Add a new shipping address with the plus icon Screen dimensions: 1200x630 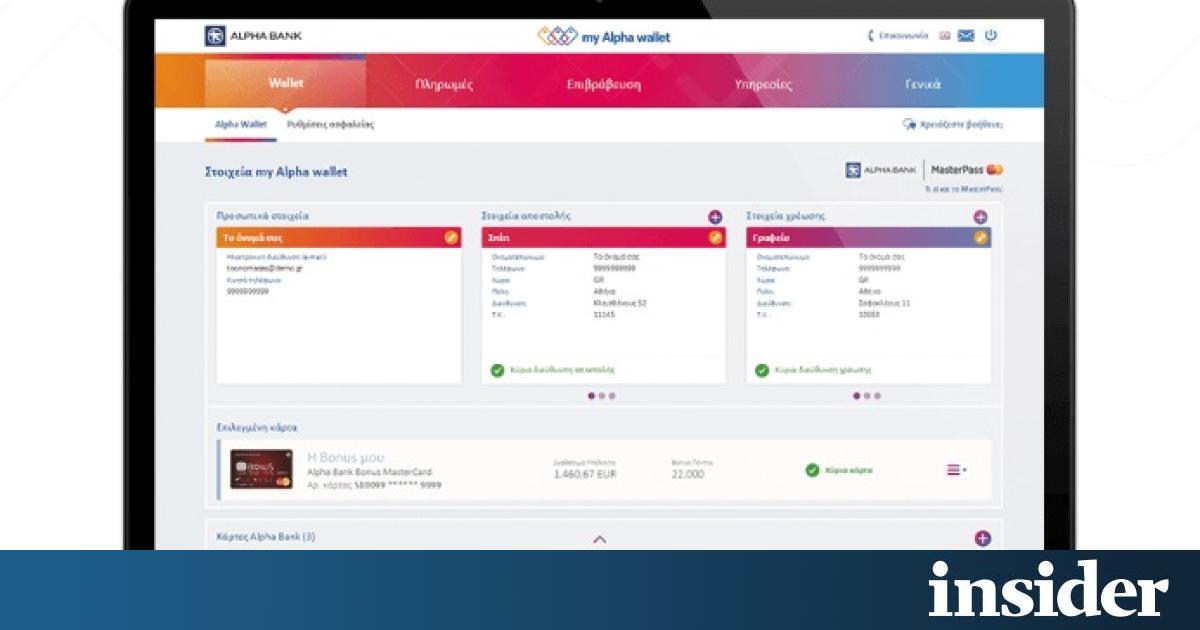click(715, 216)
